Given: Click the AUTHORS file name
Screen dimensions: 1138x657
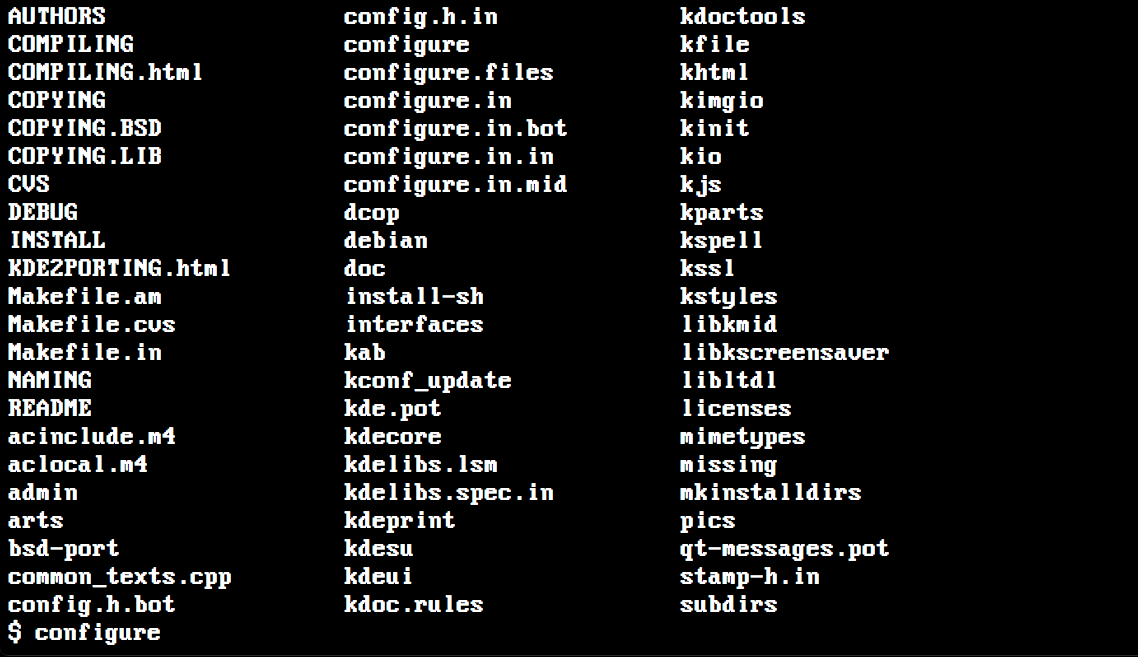Looking at the screenshot, I should 57,16.
